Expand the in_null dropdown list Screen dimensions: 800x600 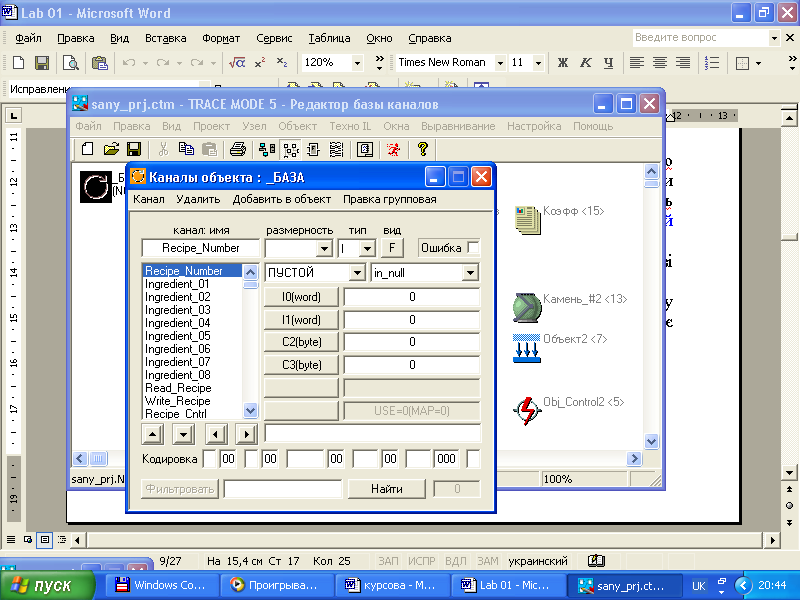(470, 272)
